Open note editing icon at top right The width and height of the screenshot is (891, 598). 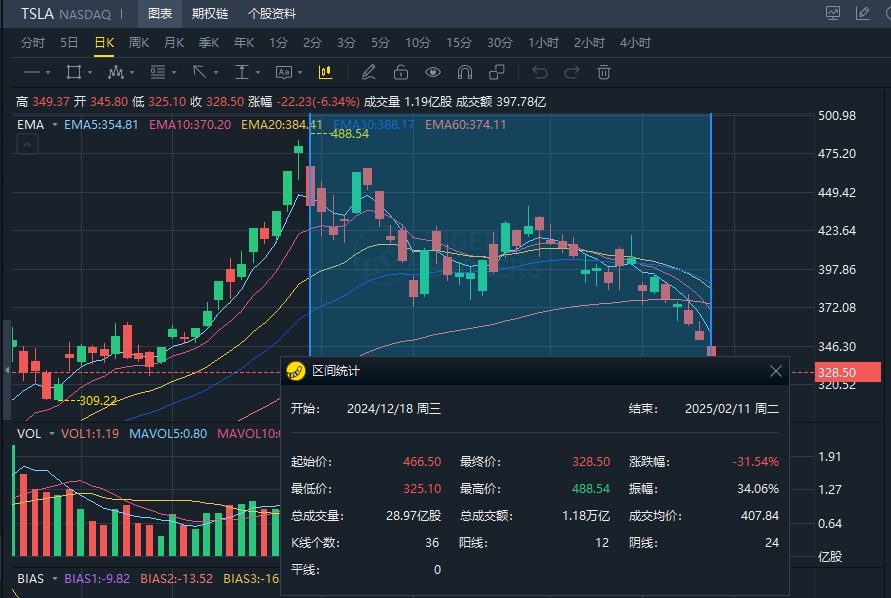[863, 13]
